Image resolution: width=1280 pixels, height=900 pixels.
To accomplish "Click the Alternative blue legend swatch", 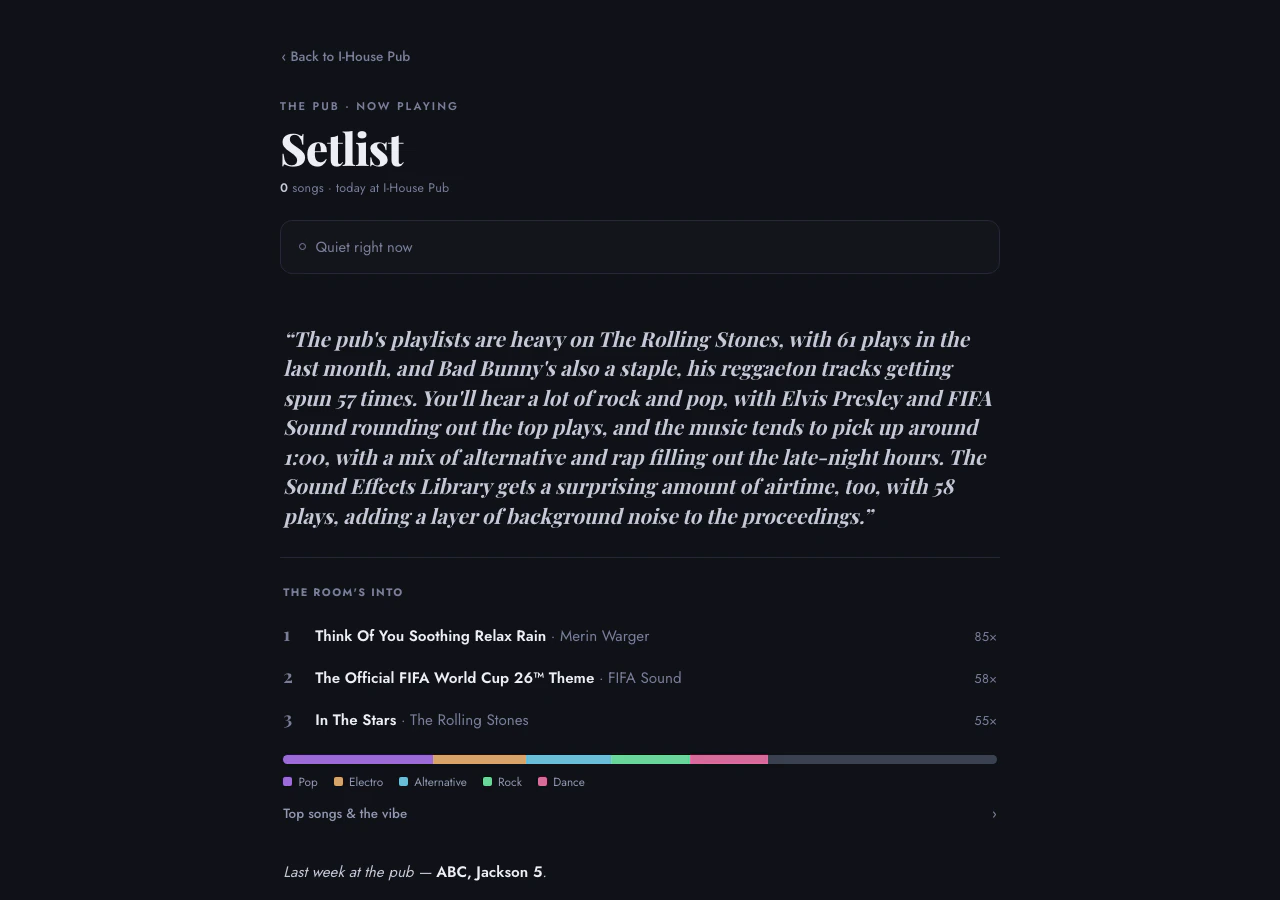I will (x=403, y=782).
